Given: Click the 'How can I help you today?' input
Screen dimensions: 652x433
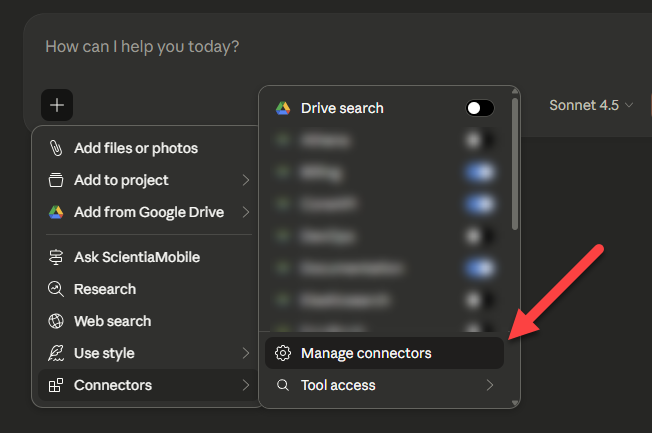Looking at the screenshot, I should click(142, 47).
